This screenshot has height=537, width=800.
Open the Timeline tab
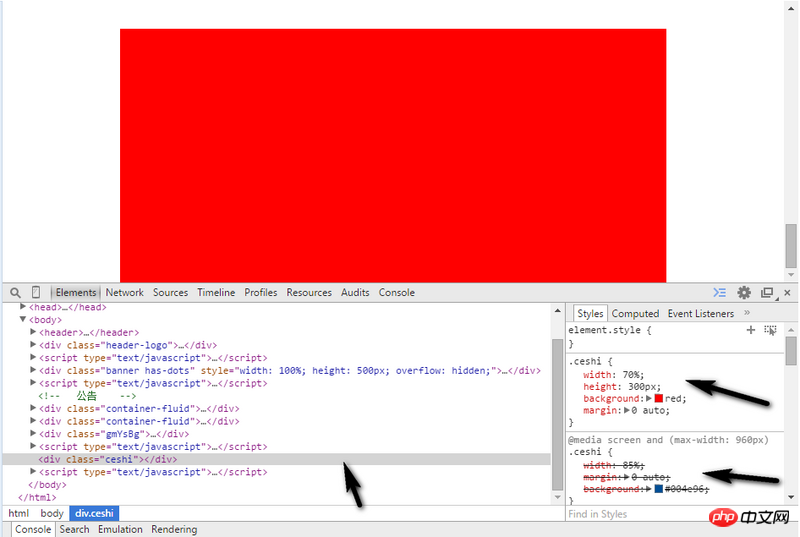[216, 292]
